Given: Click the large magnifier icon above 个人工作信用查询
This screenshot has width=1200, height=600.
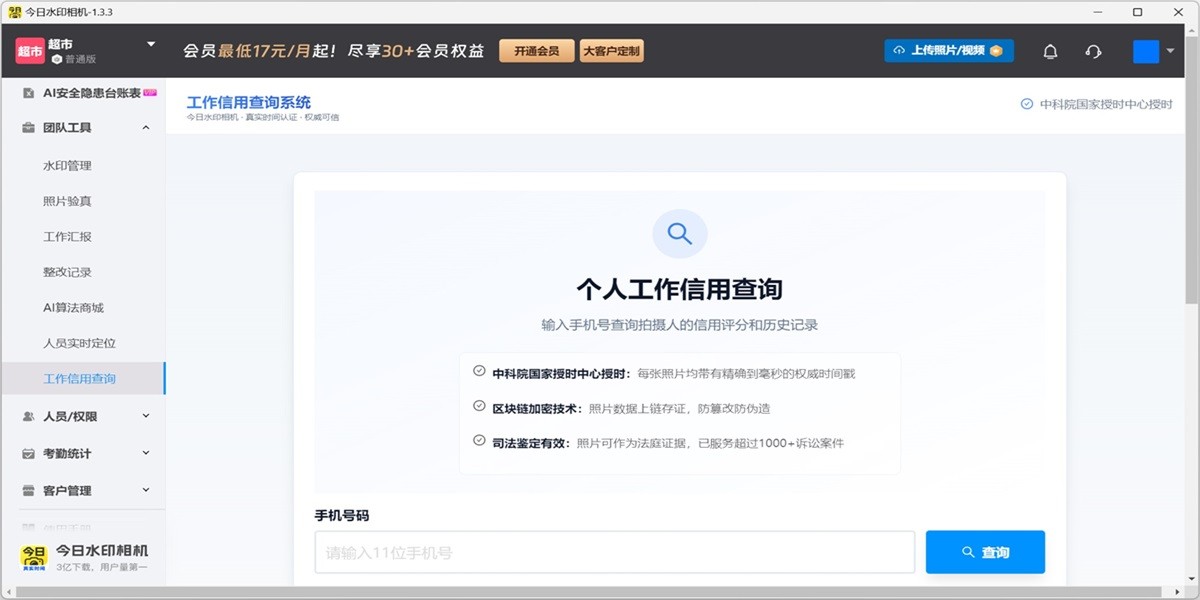Looking at the screenshot, I should [680, 233].
